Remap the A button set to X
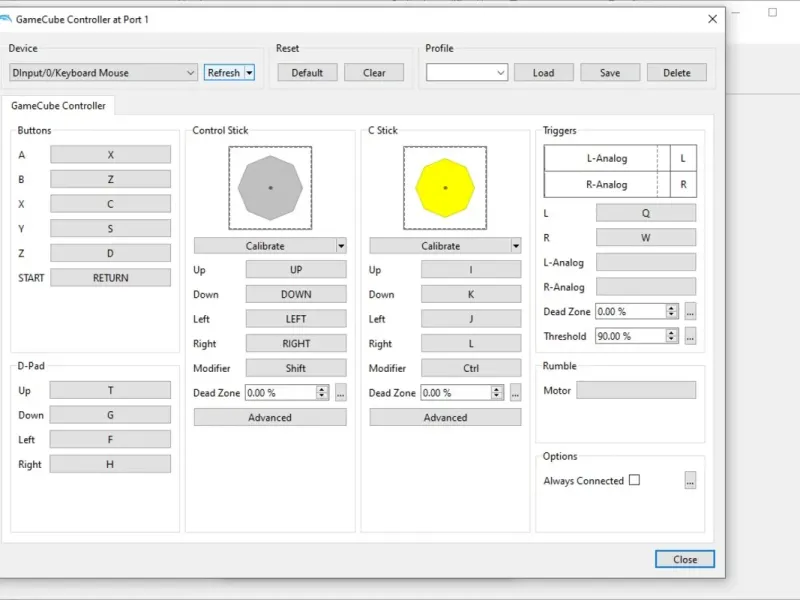Viewport: 800px width, 600px height. (x=110, y=155)
